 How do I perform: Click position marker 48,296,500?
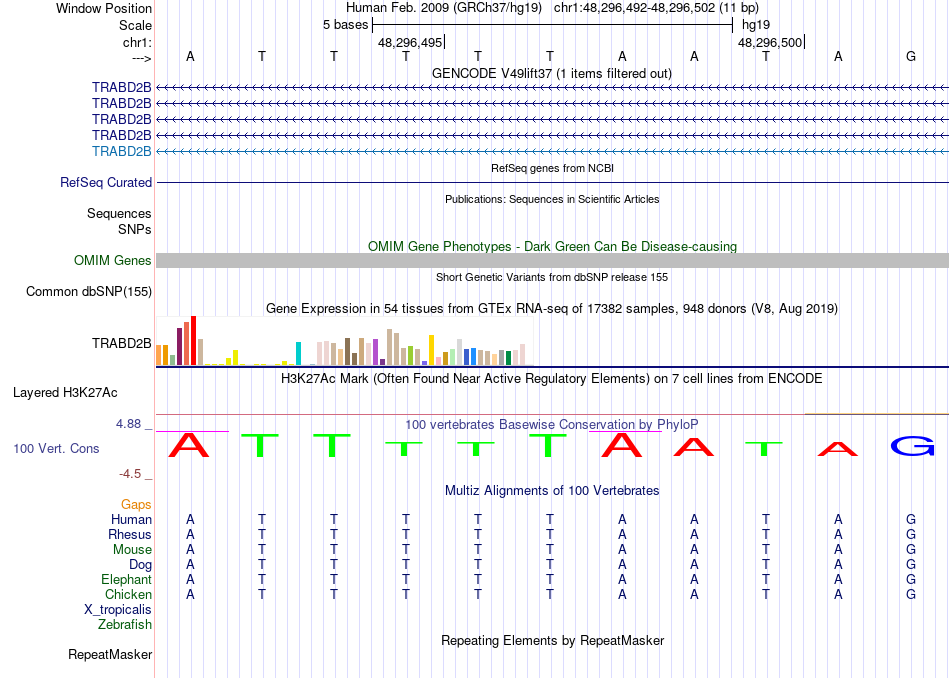(770, 42)
